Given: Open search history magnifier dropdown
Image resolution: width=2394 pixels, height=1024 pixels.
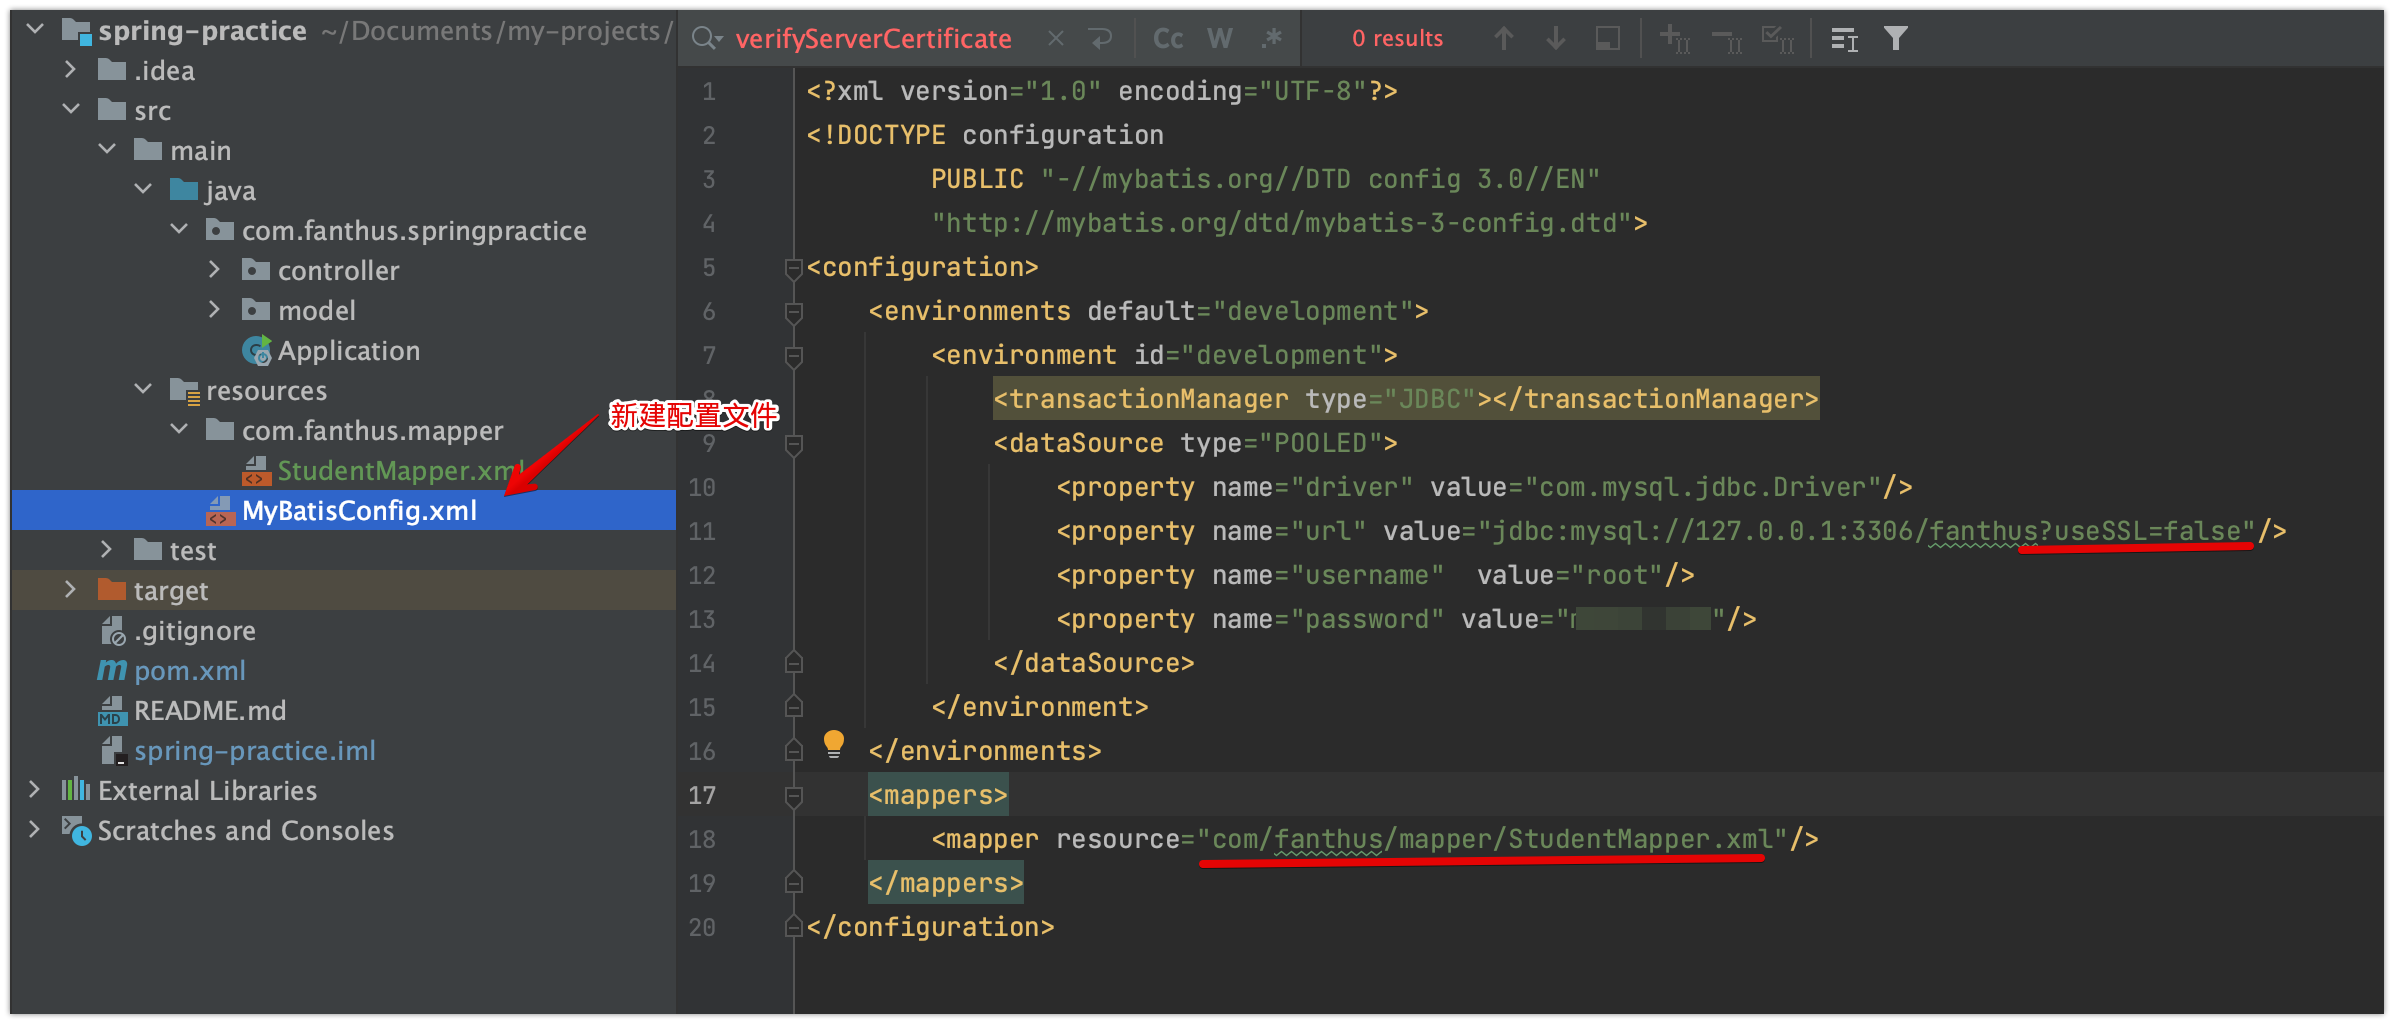Looking at the screenshot, I should pyautogui.click(x=707, y=39).
